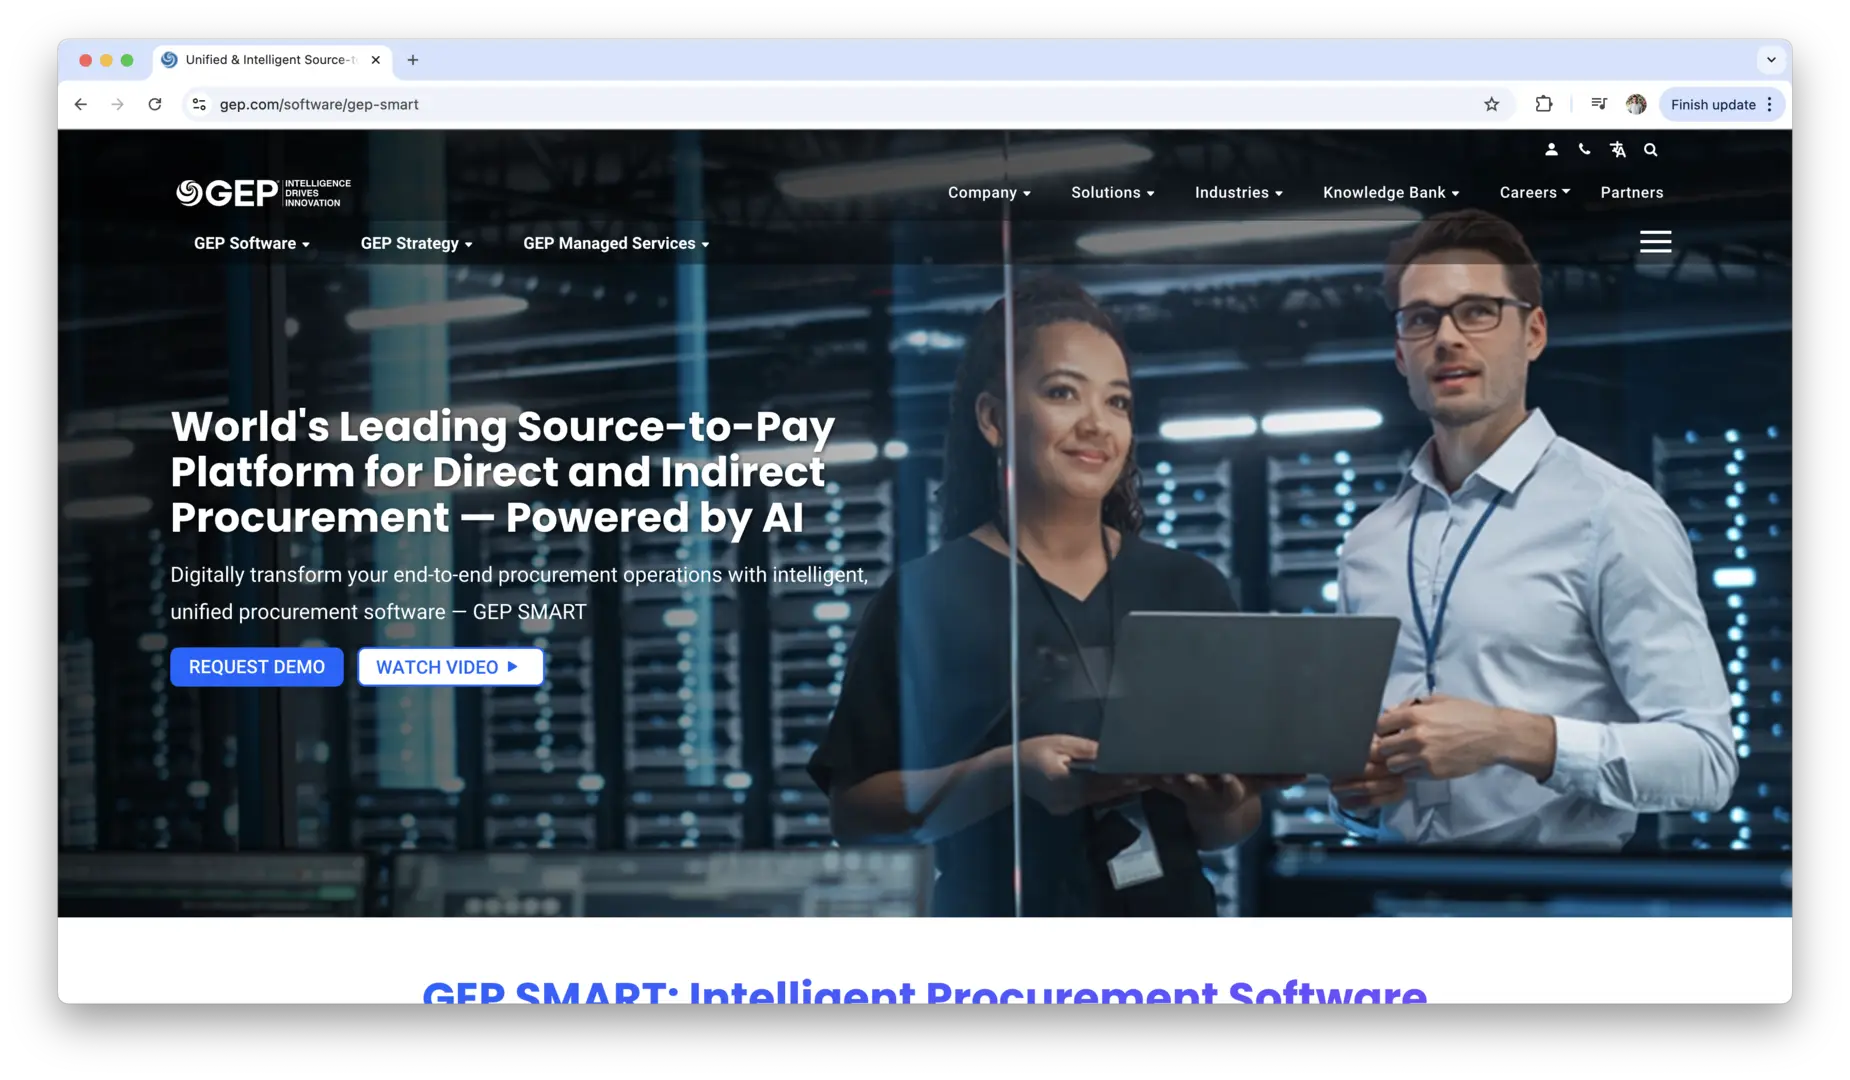
Task: Expand the Knowledge Bank menu
Action: pos(1390,192)
